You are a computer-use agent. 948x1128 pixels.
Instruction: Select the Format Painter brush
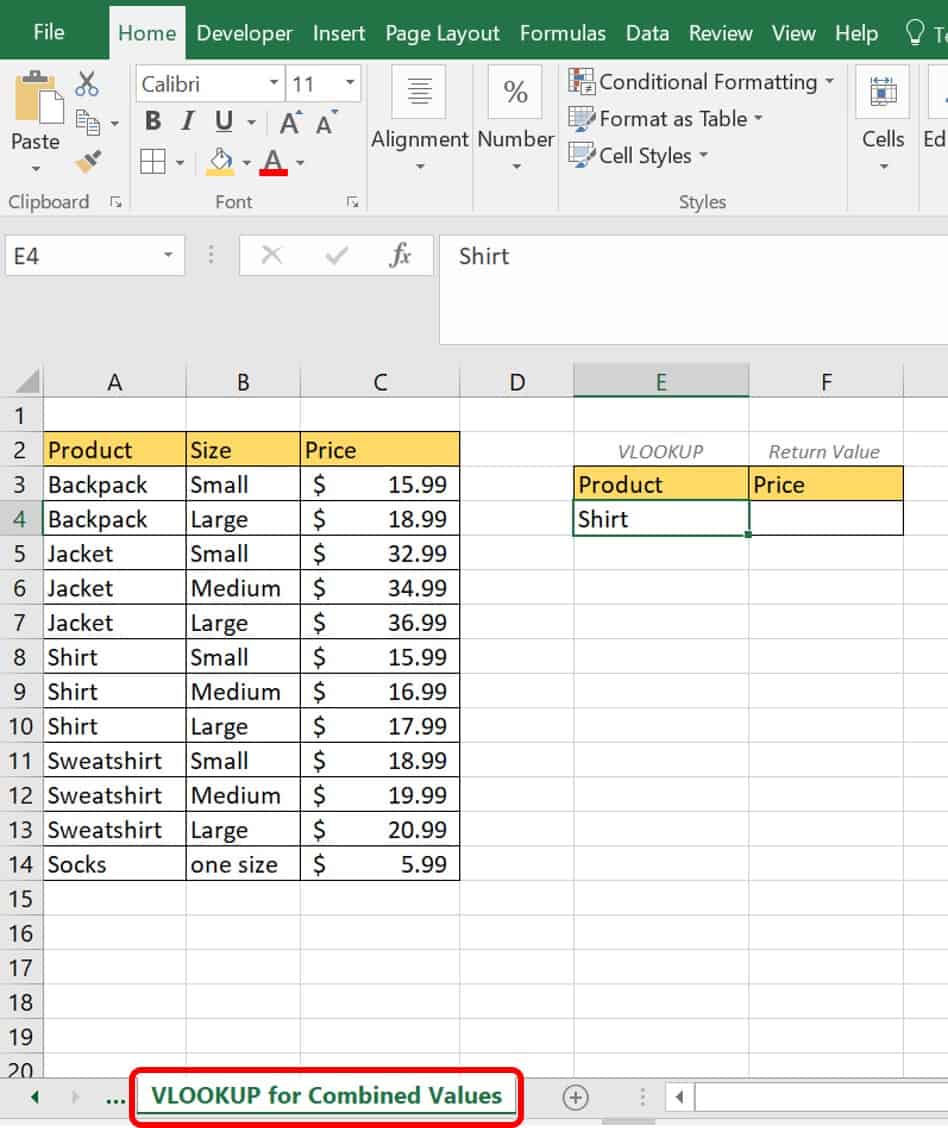[x=88, y=160]
